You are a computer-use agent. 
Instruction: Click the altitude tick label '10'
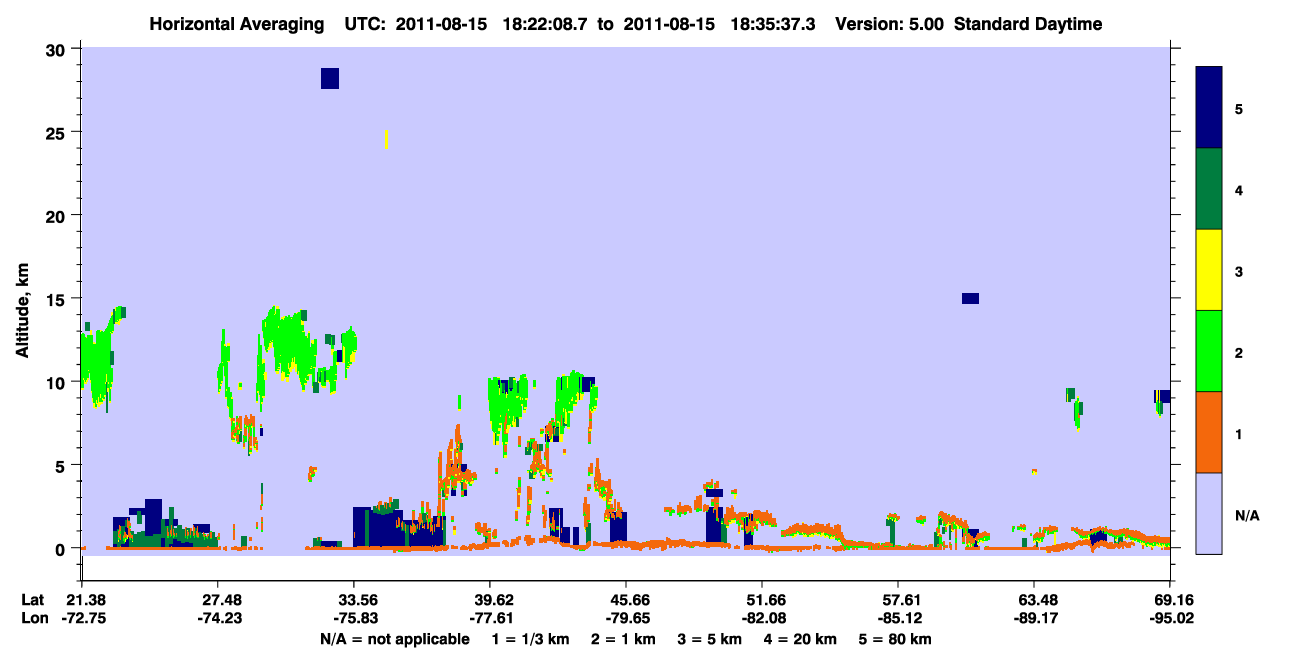click(58, 382)
